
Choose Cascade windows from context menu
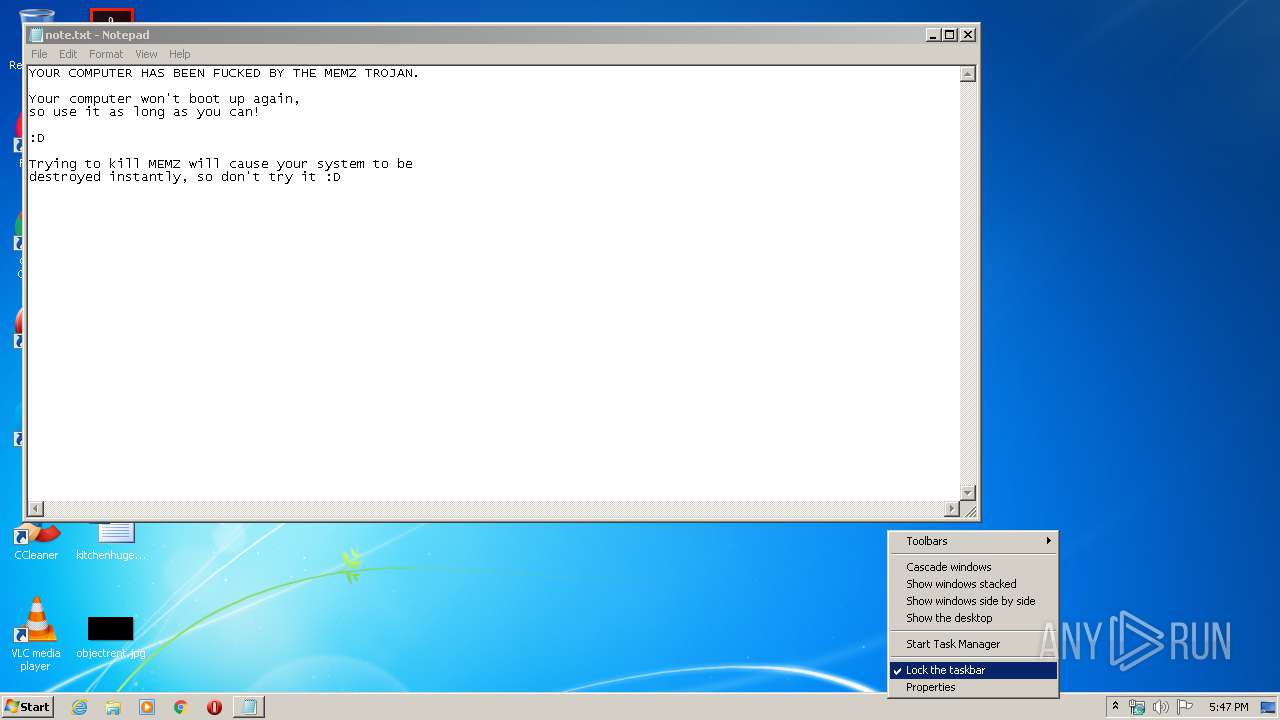point(973,567)
